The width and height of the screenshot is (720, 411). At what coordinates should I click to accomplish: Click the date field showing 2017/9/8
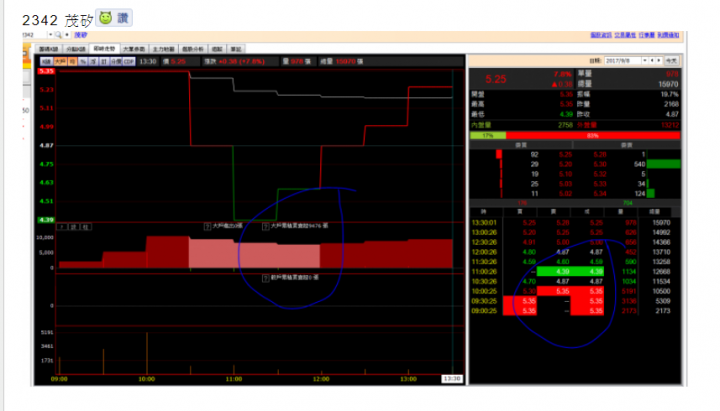(622, 61)
